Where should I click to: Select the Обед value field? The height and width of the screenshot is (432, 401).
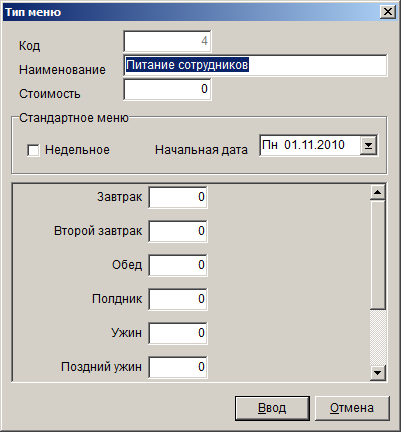coord(178,265)
